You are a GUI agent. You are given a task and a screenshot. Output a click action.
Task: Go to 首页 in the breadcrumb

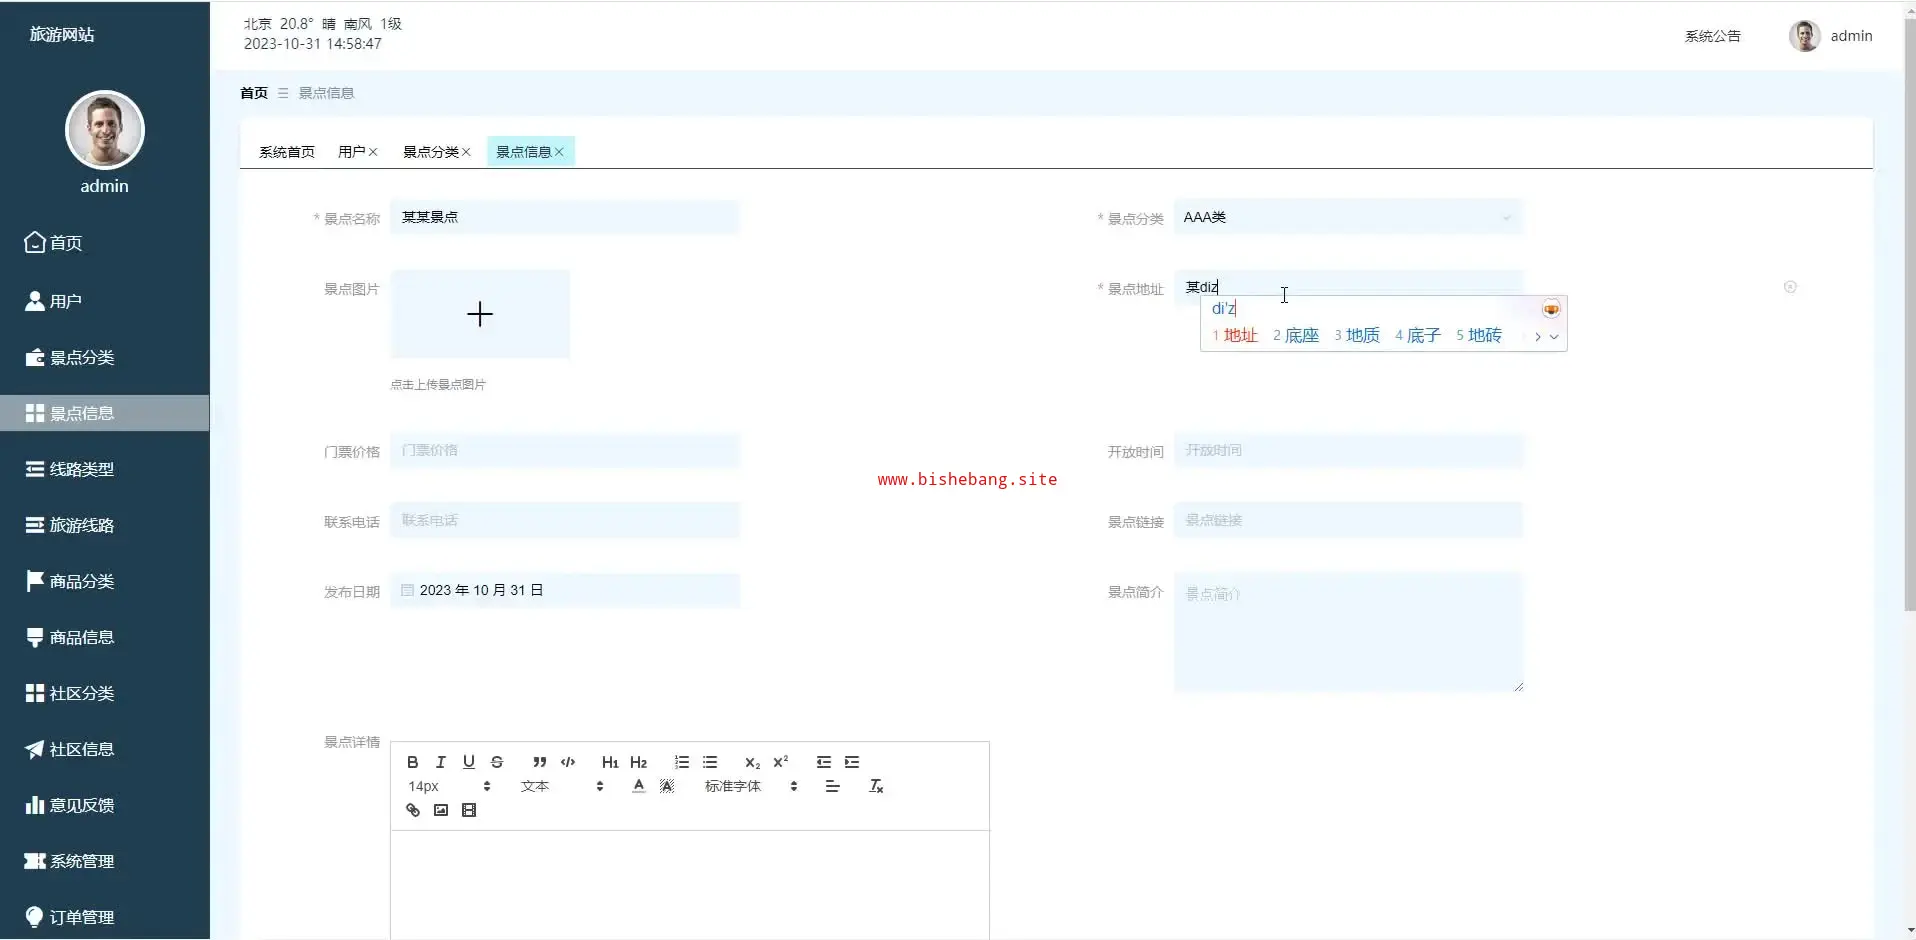pyautogui.click(x=254, y=93)
